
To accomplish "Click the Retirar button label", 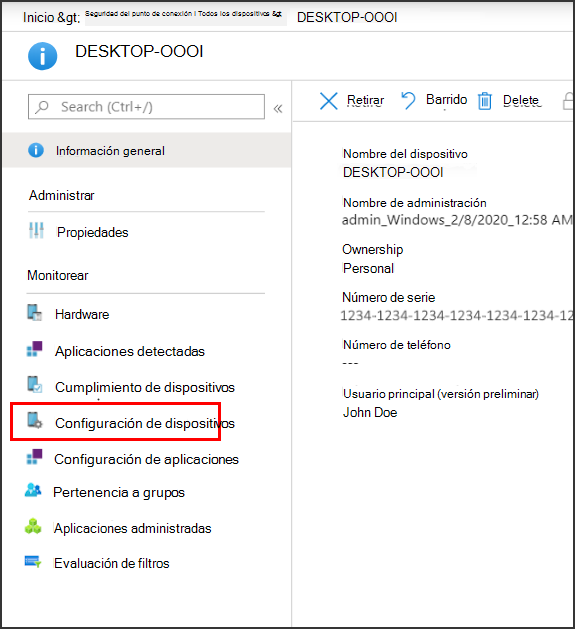I will tap(365, 100).
